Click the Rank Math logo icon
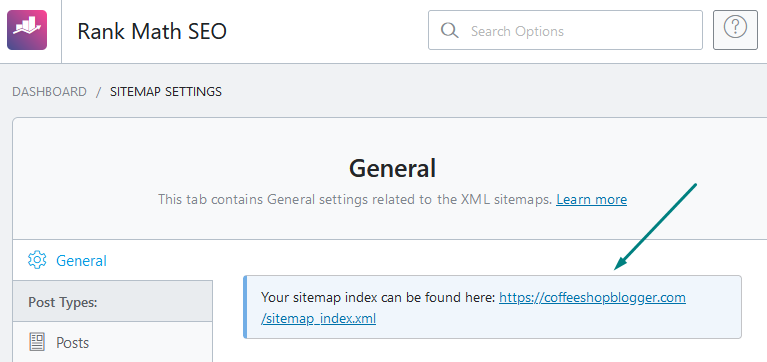This screenshot has height=362, width=767. [x=27, y=30]
